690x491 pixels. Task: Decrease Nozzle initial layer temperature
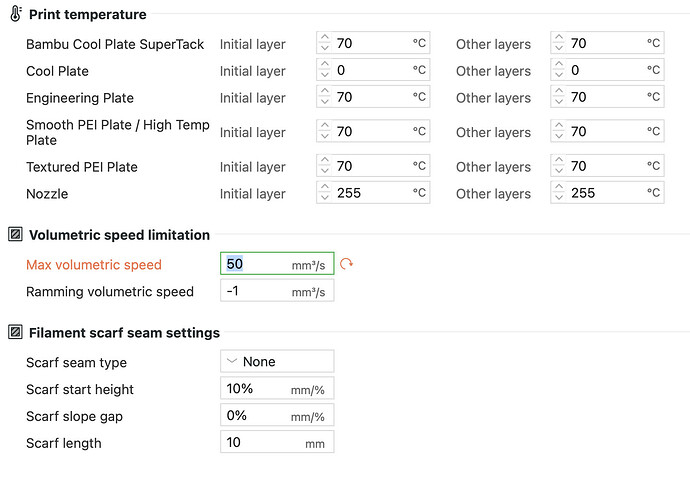pyautogui.click(x=325, y=197)
